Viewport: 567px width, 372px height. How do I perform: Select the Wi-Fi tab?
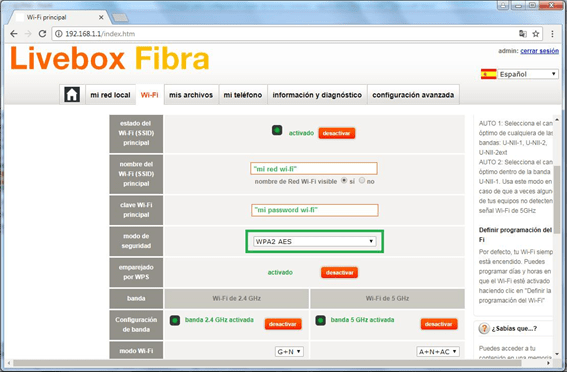click(x=150, y=95)
